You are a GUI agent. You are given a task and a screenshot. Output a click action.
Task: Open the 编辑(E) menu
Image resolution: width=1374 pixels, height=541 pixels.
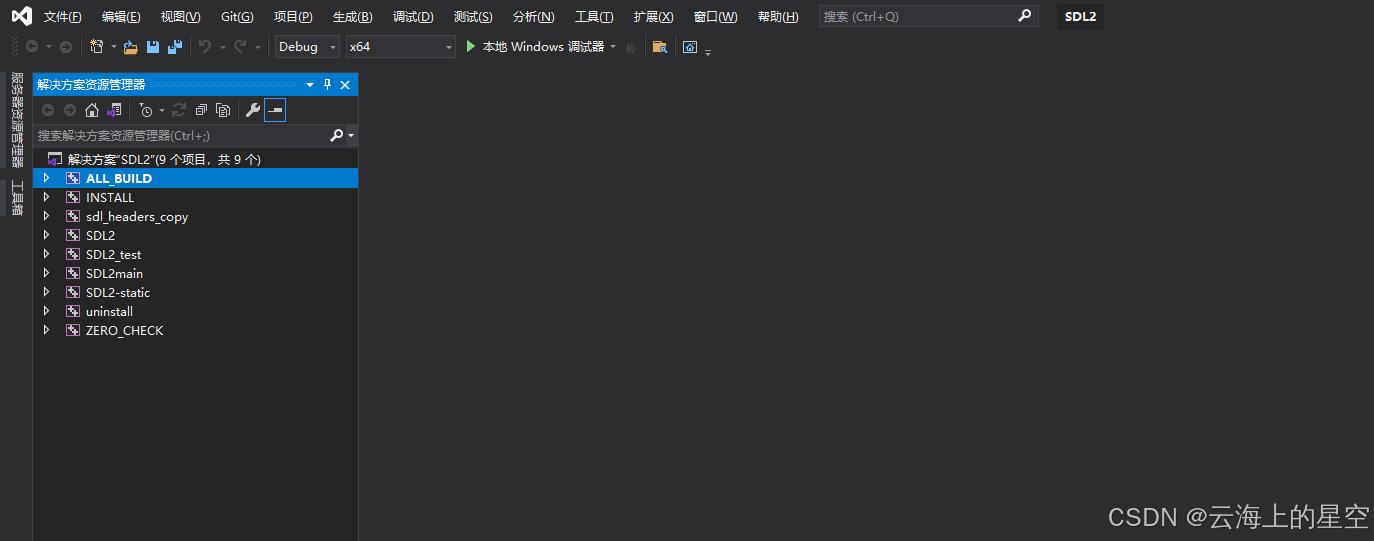pos(121,17)
